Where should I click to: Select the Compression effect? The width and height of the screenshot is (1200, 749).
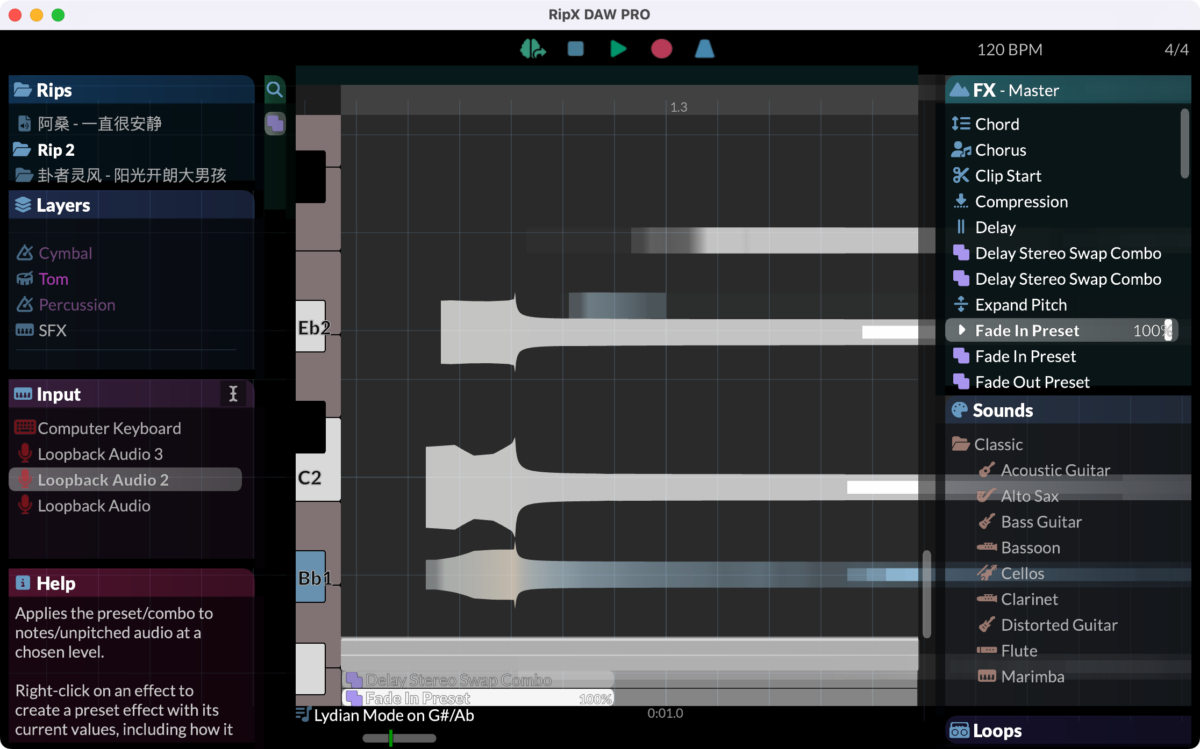click(x=1009, y=202)
